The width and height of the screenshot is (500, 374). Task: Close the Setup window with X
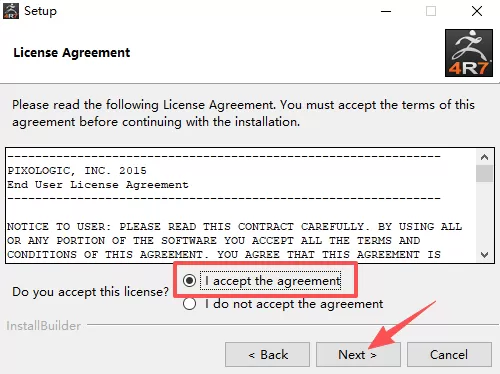477,11
